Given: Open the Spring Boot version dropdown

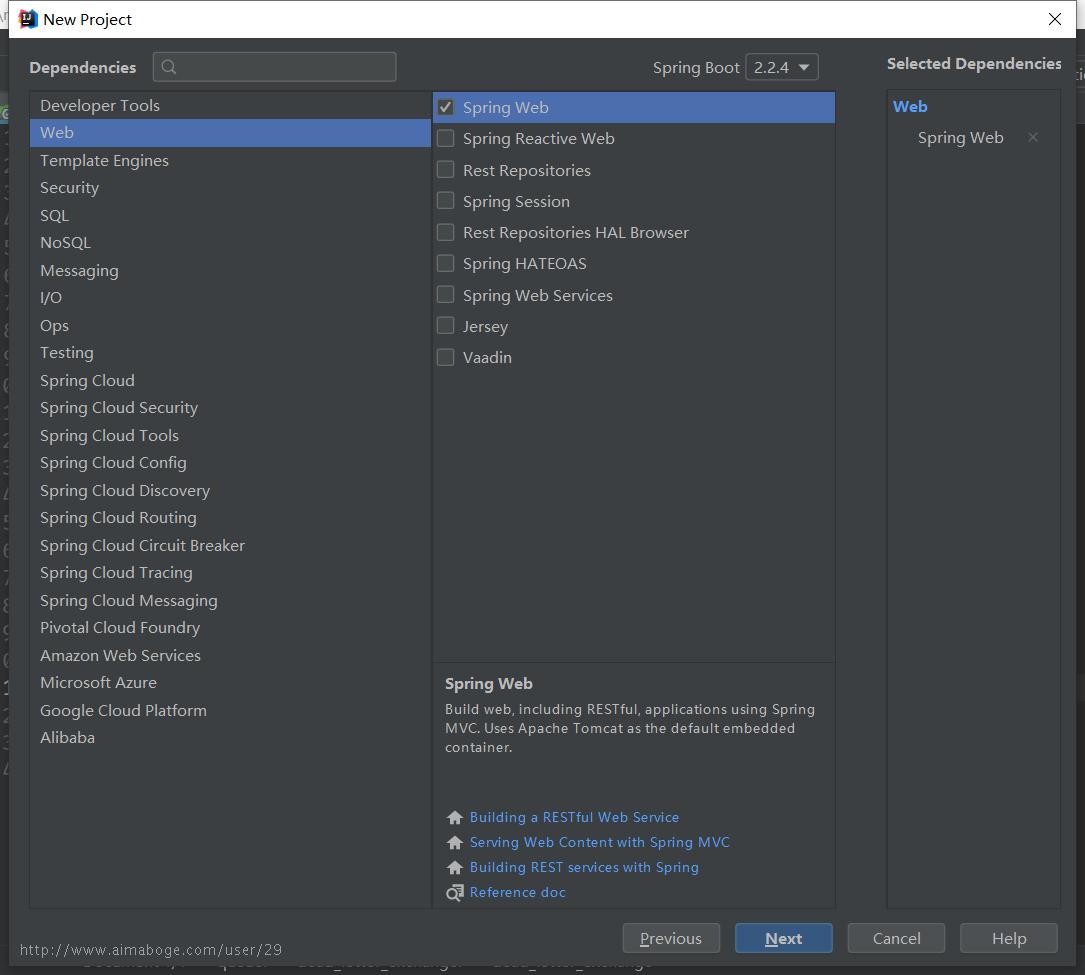Looking at the screenshot, I should (x=782, y=67).
